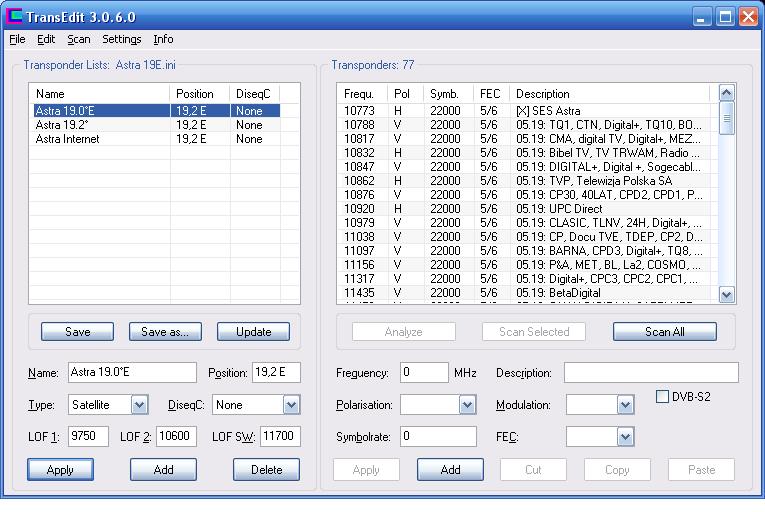Add a new transponder list entry on the left
This screenshot has width=765, height=512.
163,470
